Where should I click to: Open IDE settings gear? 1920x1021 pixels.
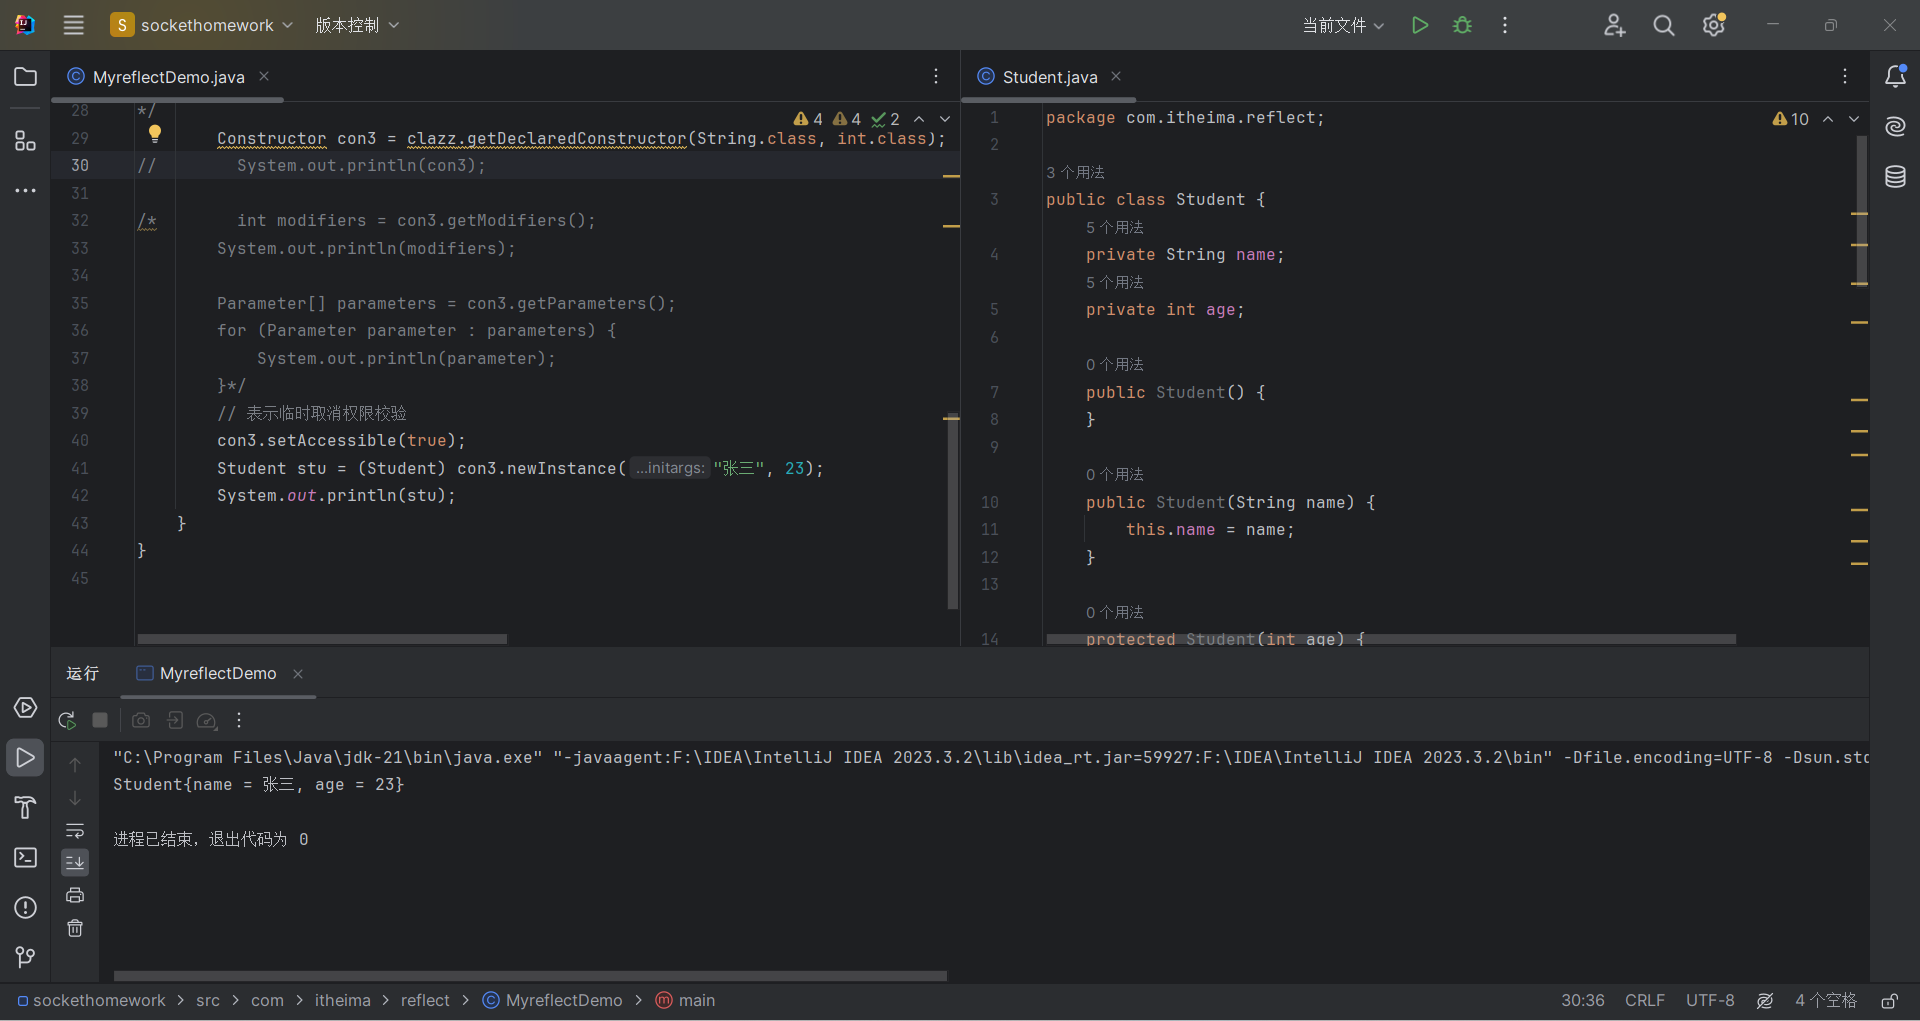coord(1714,25)
